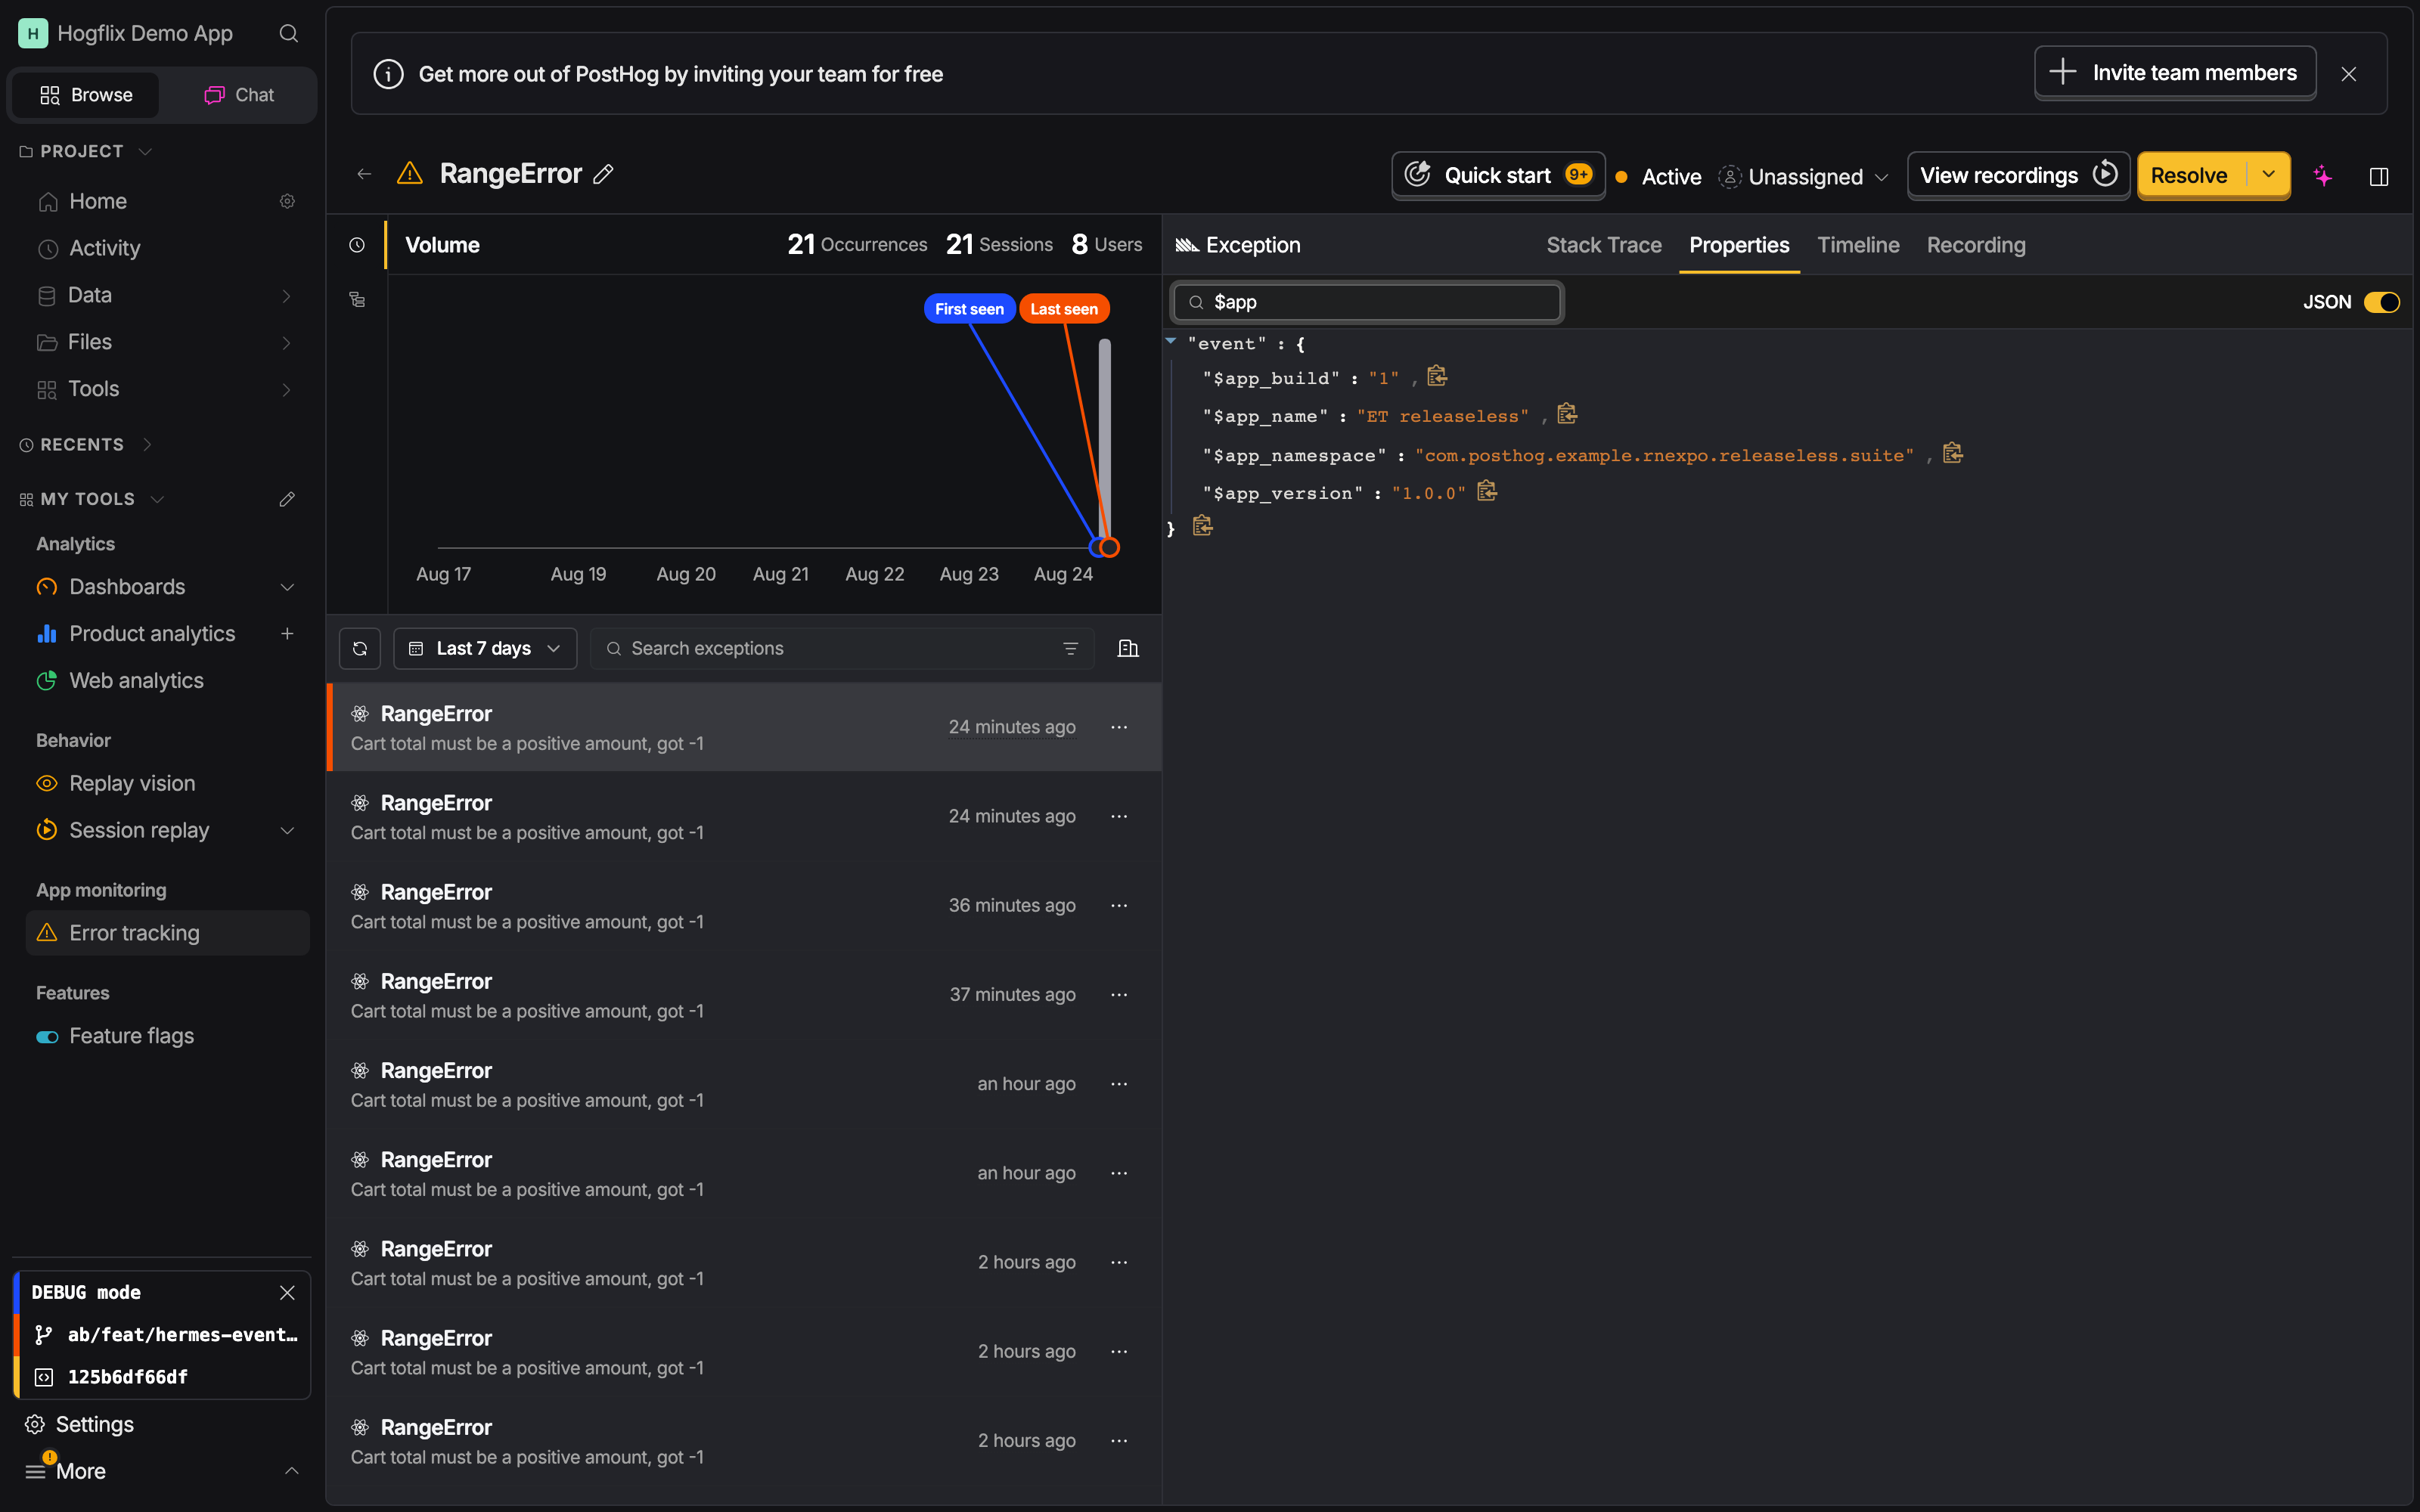Add a new Product analytics insight
Image resolution: width=2420 pixels, height=1512 pixels.
[287, 634]
